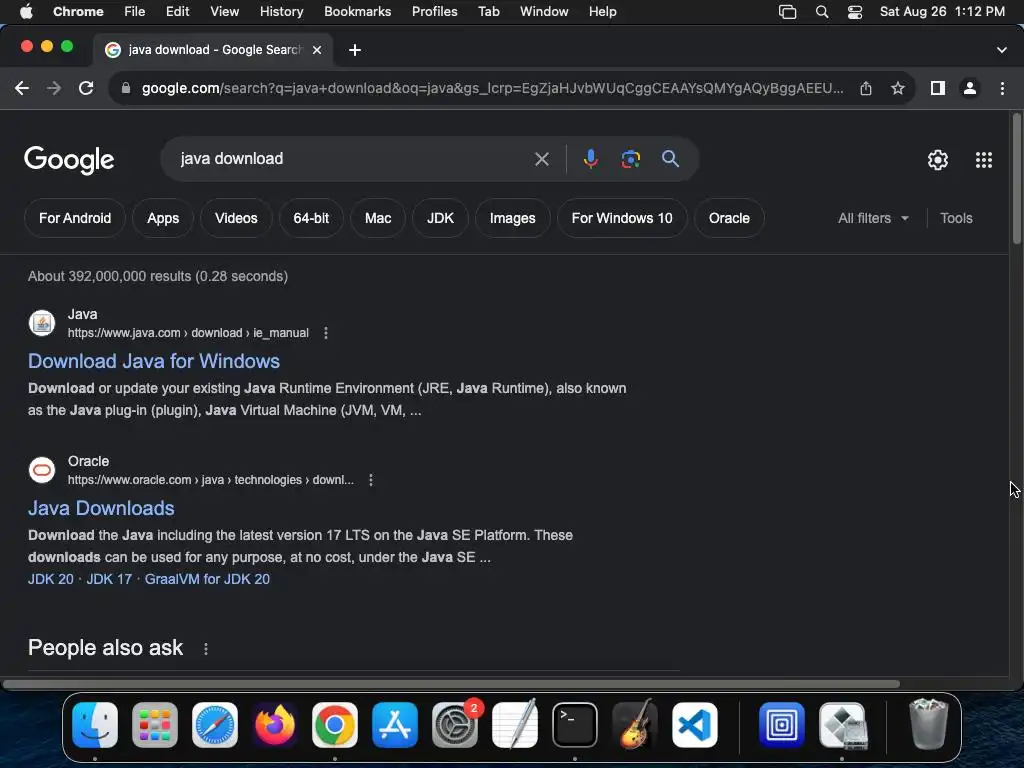Click the Oracle site favicon
The width and height of the screenshot is (1024, 768).
(42, 470)
